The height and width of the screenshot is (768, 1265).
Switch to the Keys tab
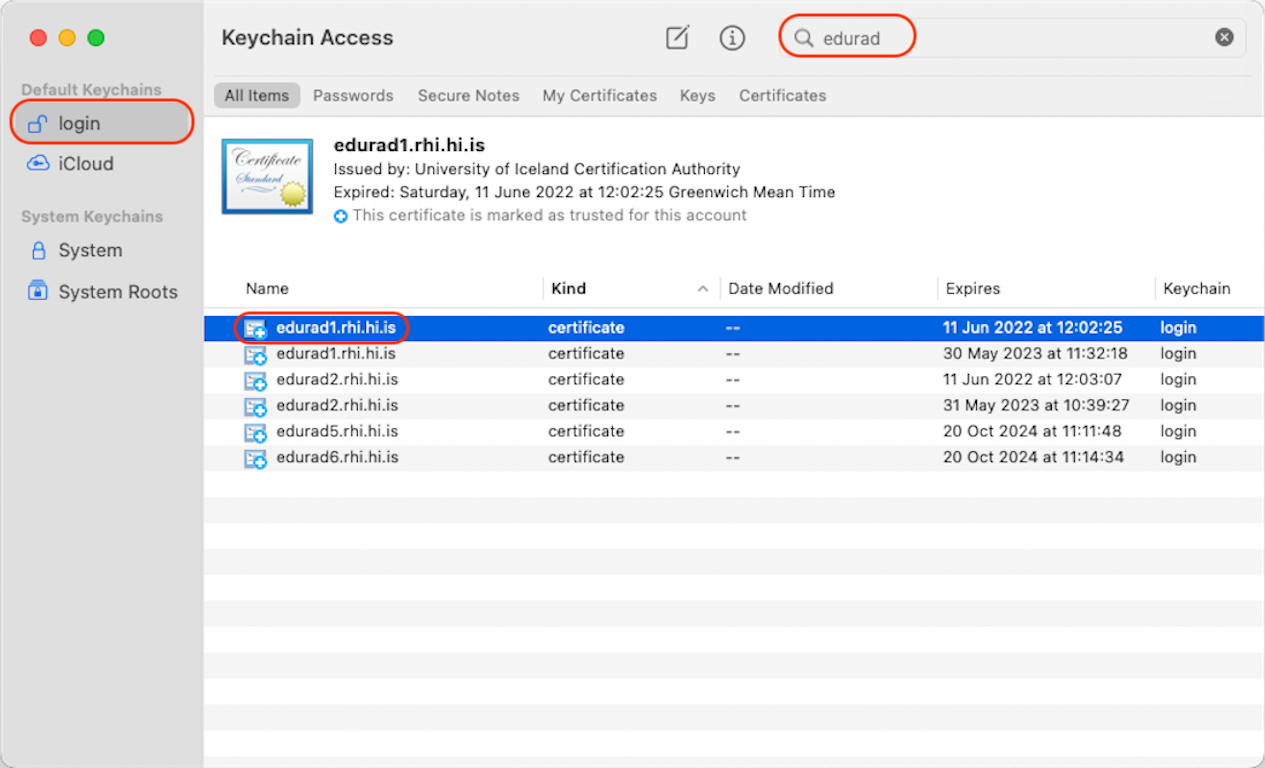coord(697,96)
